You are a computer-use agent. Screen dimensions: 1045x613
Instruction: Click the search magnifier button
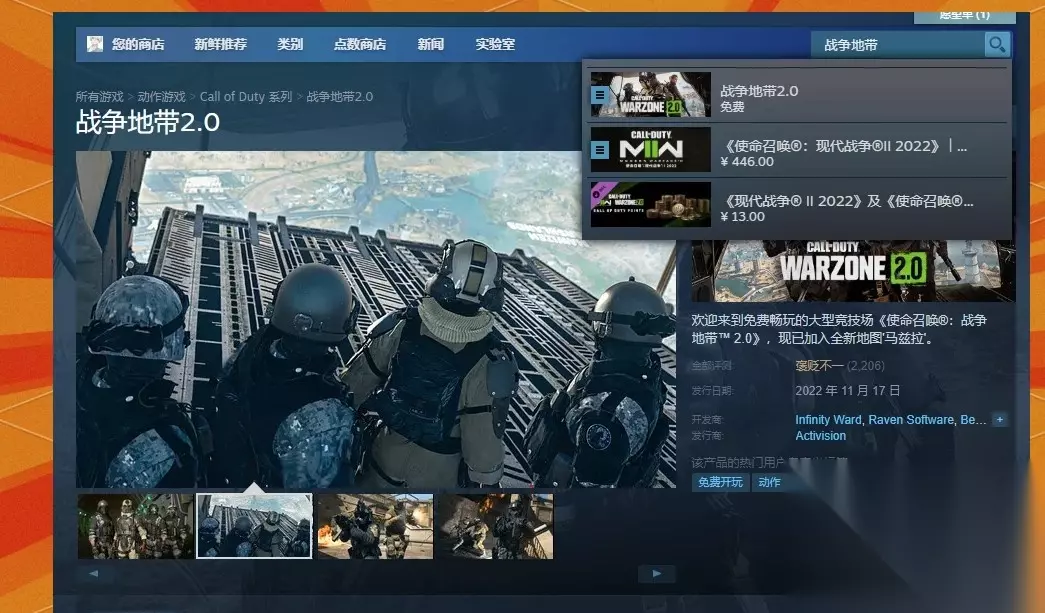997,45
